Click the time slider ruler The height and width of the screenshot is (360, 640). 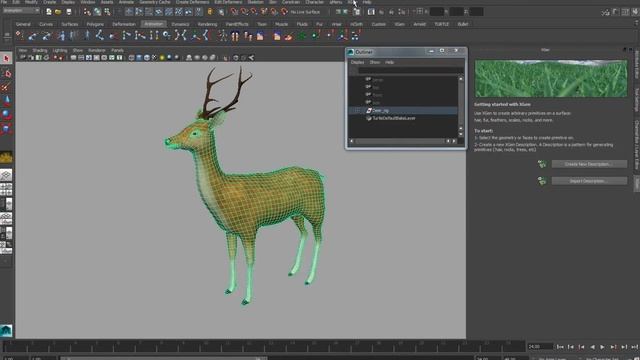click(x=263, y=347)
